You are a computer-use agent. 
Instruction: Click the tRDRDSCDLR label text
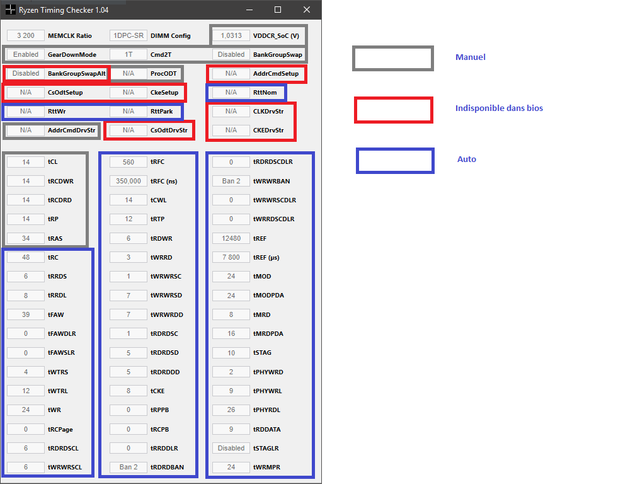273,162
